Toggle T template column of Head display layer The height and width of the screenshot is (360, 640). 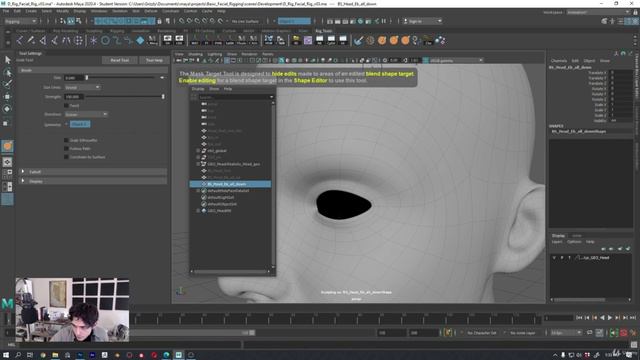[569, 258]
